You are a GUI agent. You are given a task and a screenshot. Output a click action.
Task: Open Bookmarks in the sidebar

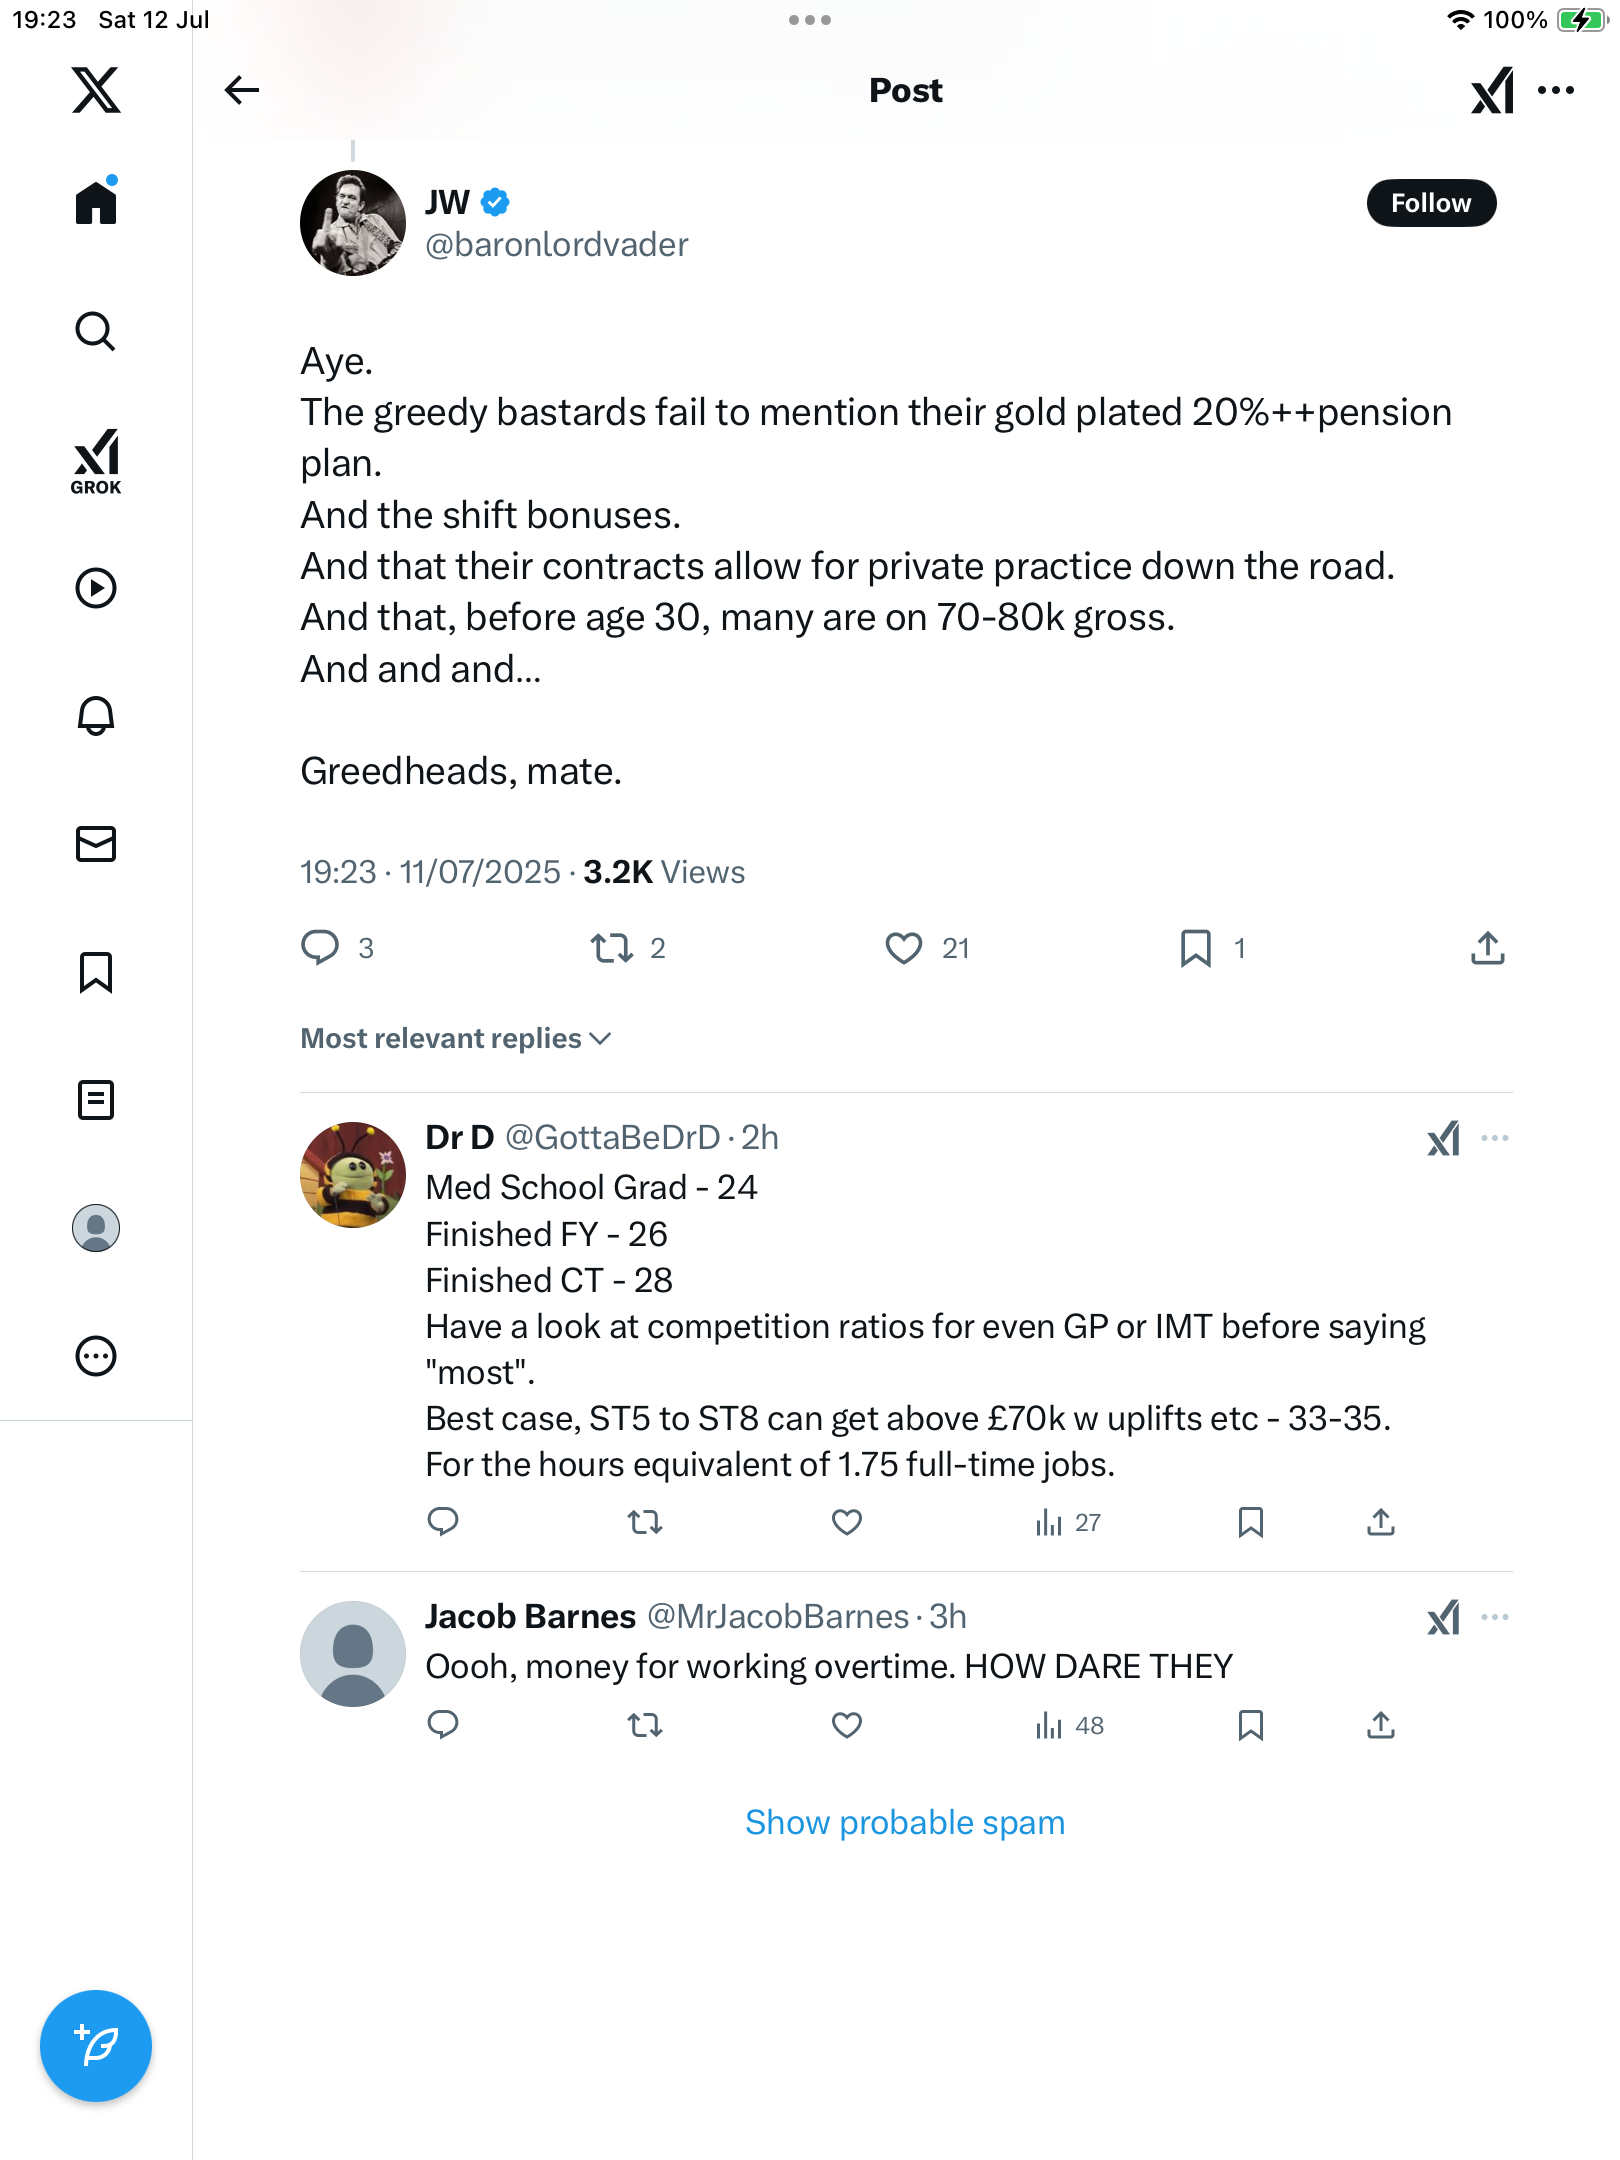(96, 972)
